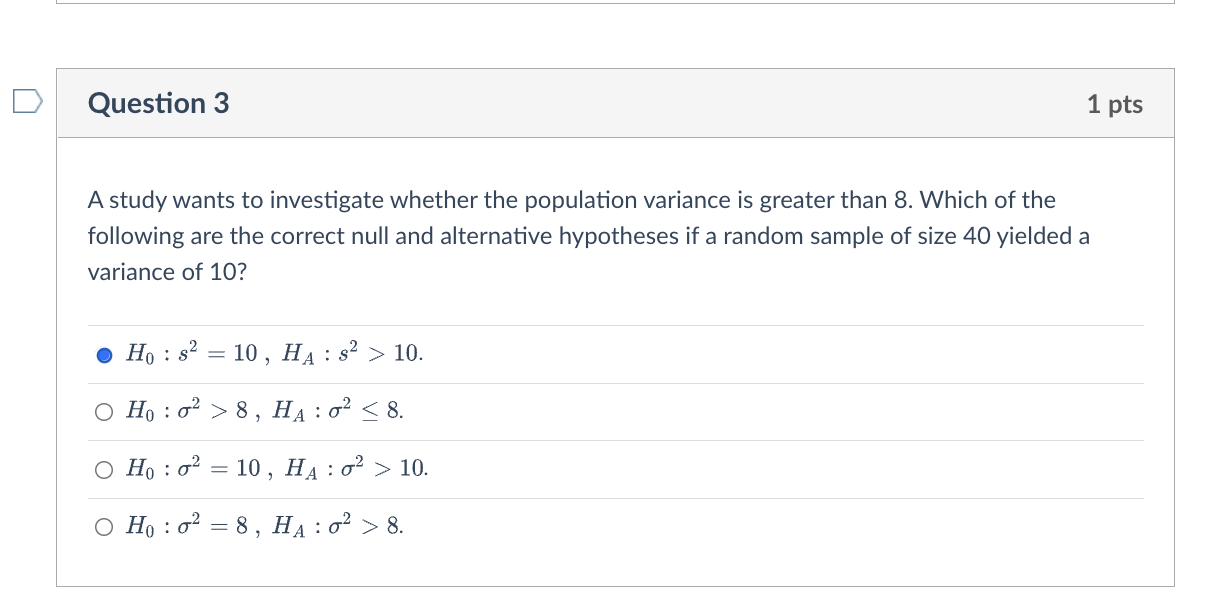
Task: Pick the radio button for H0: σ² = 10
Action: tap(105, 469)
